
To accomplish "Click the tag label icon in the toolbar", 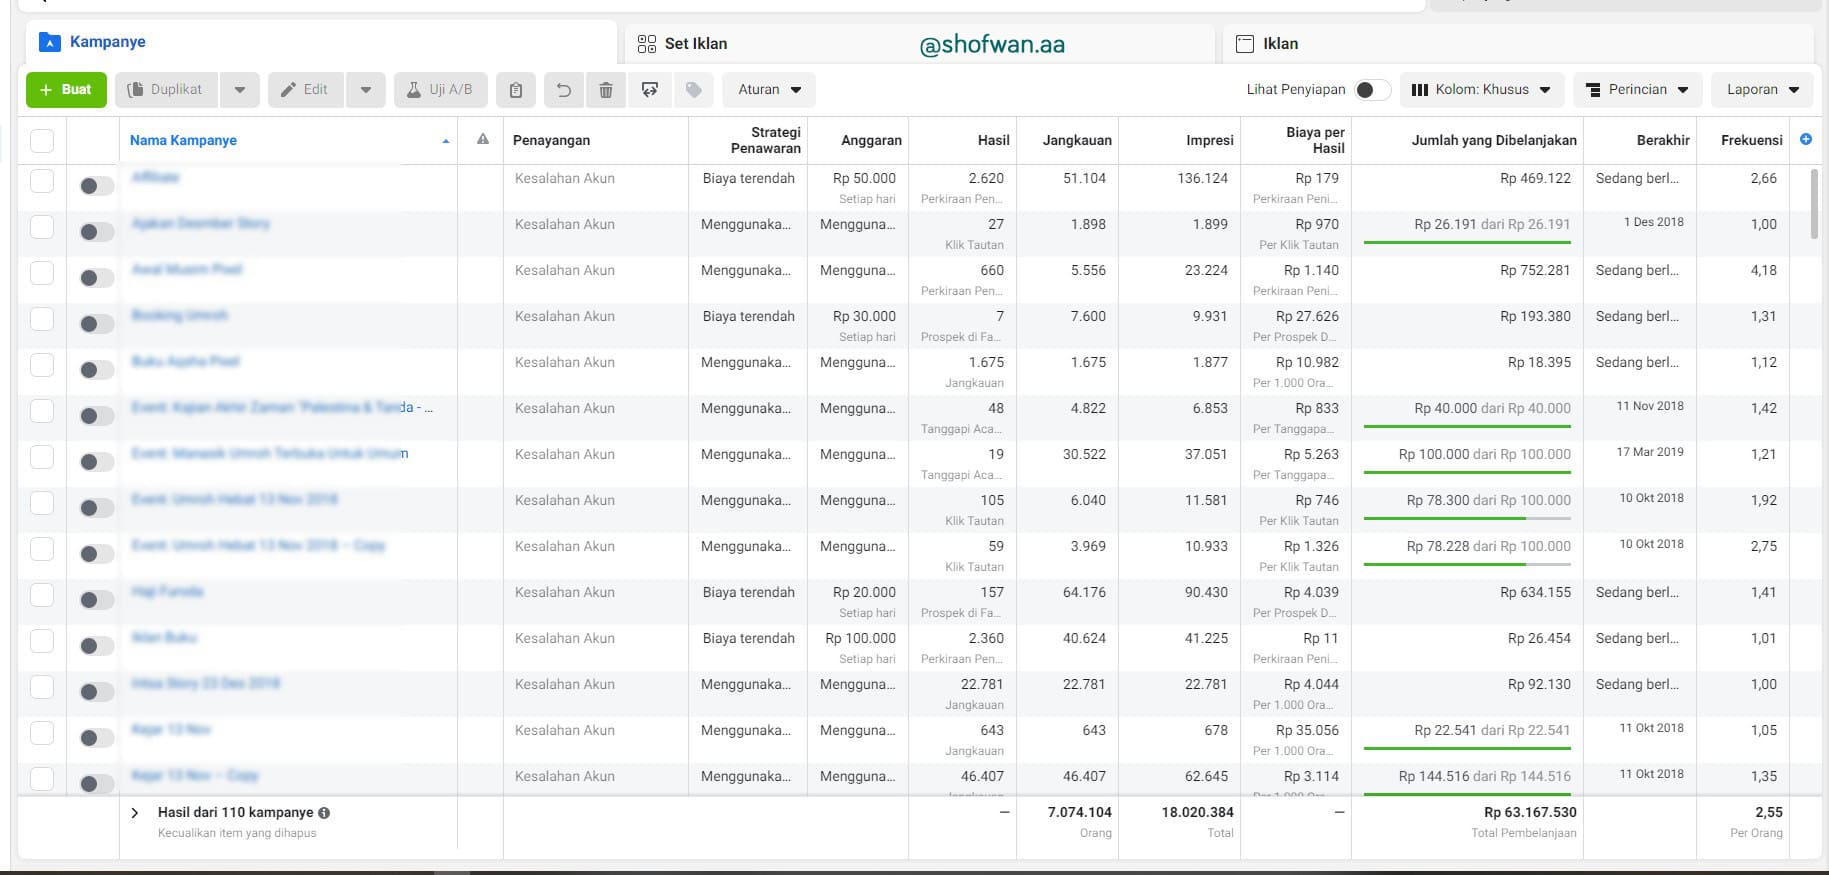I will [x=694, y=90].
